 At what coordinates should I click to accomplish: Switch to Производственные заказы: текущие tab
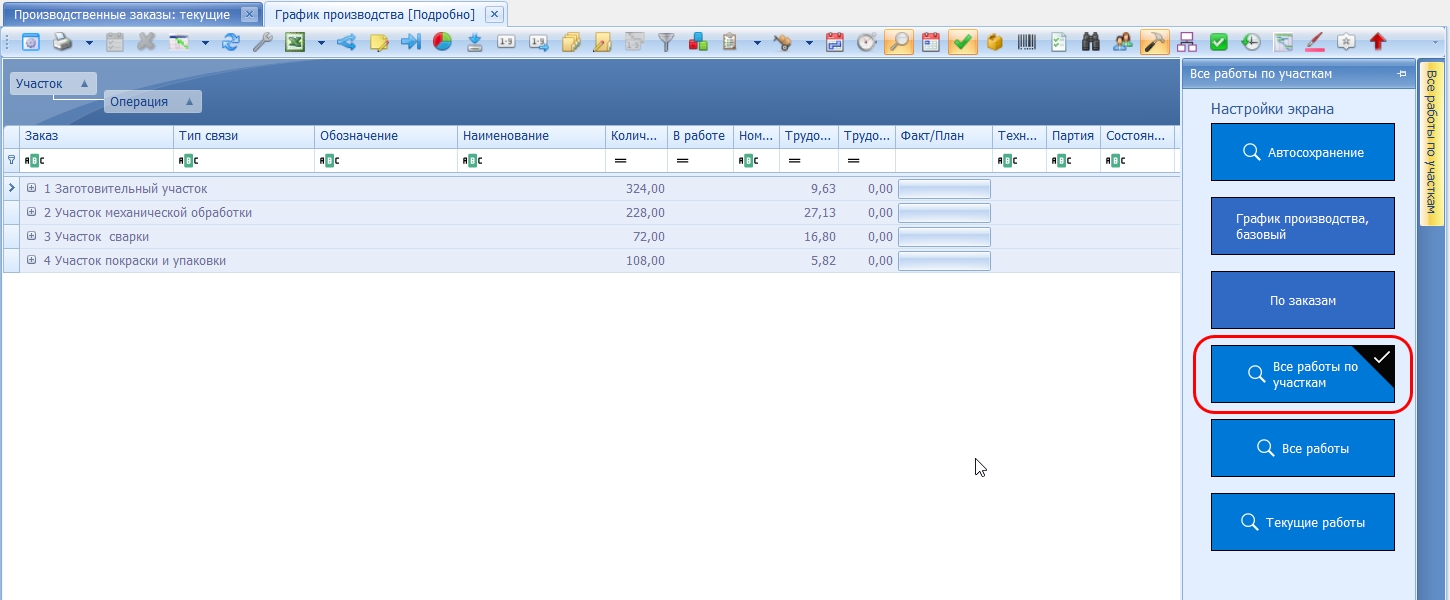tap(122, 14)
